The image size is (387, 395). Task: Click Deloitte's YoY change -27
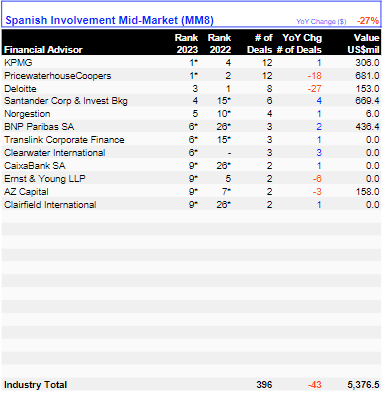pyautogui.click(x=315, y=89)
